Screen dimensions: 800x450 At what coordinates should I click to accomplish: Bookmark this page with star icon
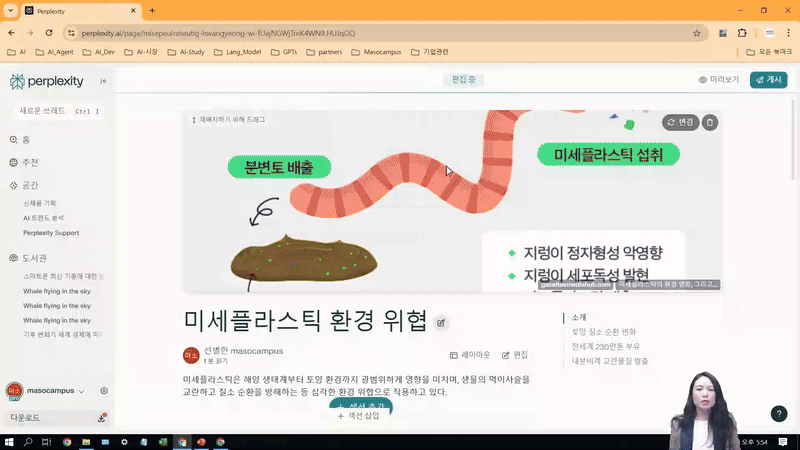(694, 32)
